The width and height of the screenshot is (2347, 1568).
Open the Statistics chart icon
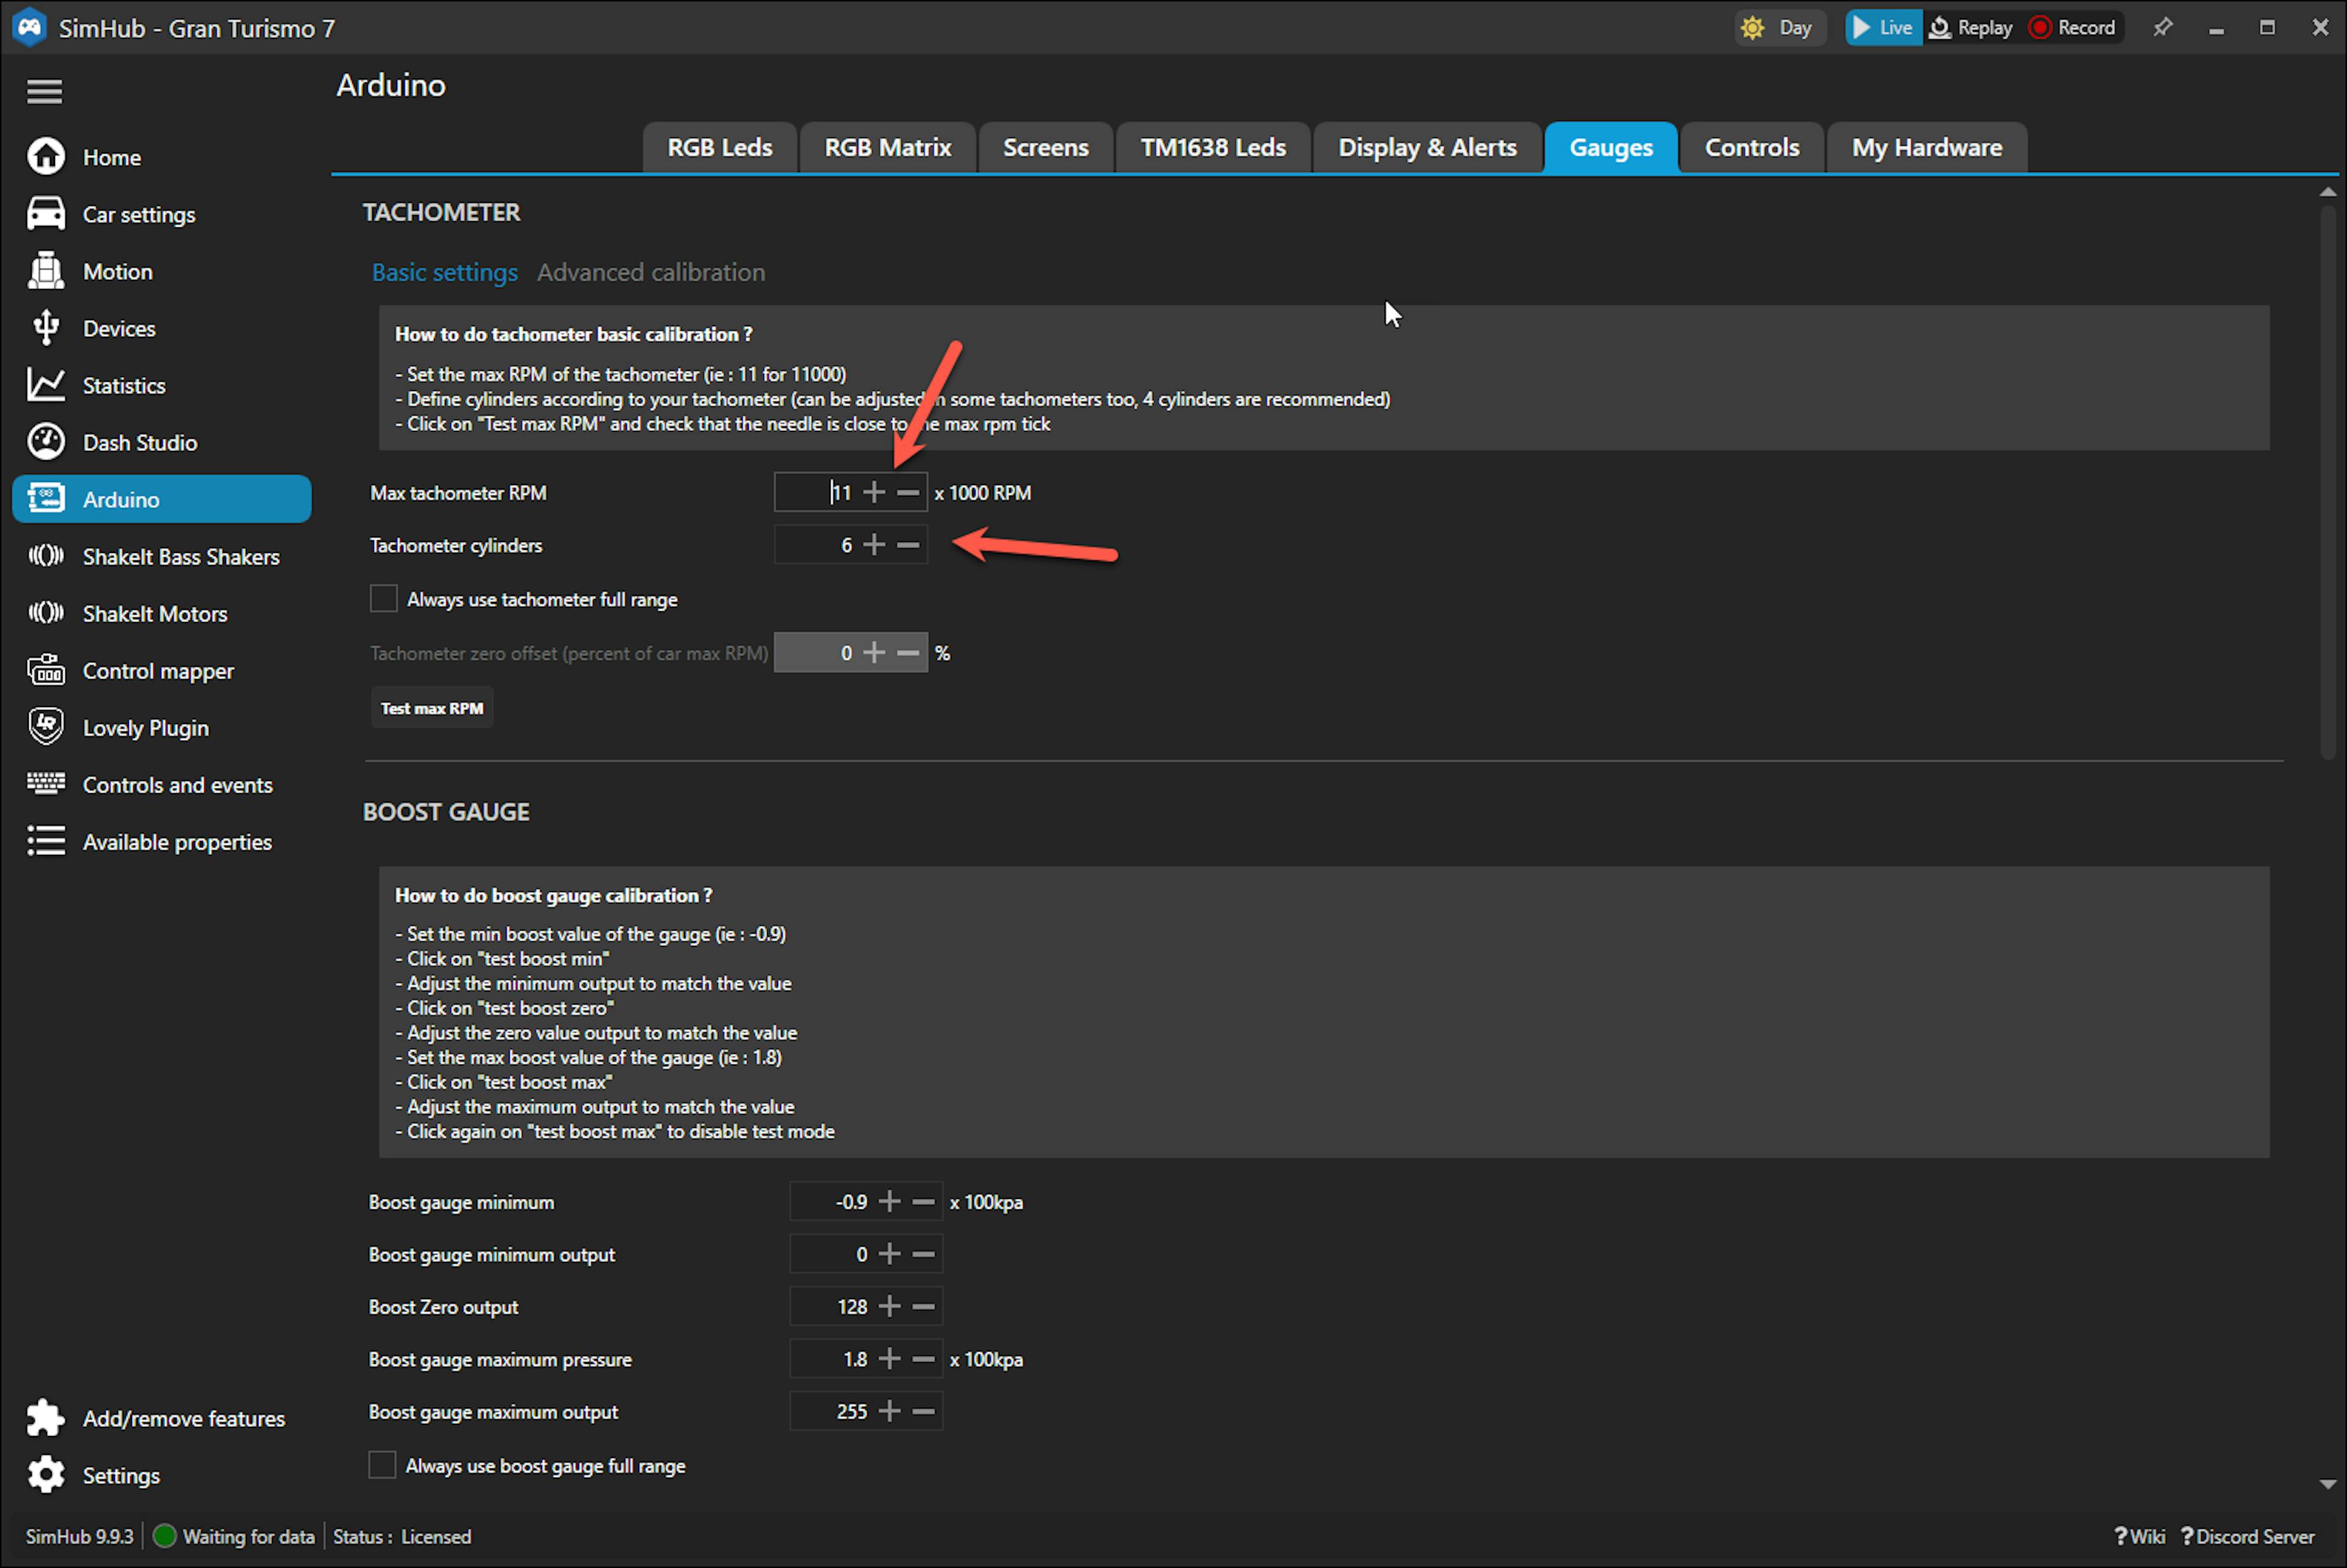(46, 385)
